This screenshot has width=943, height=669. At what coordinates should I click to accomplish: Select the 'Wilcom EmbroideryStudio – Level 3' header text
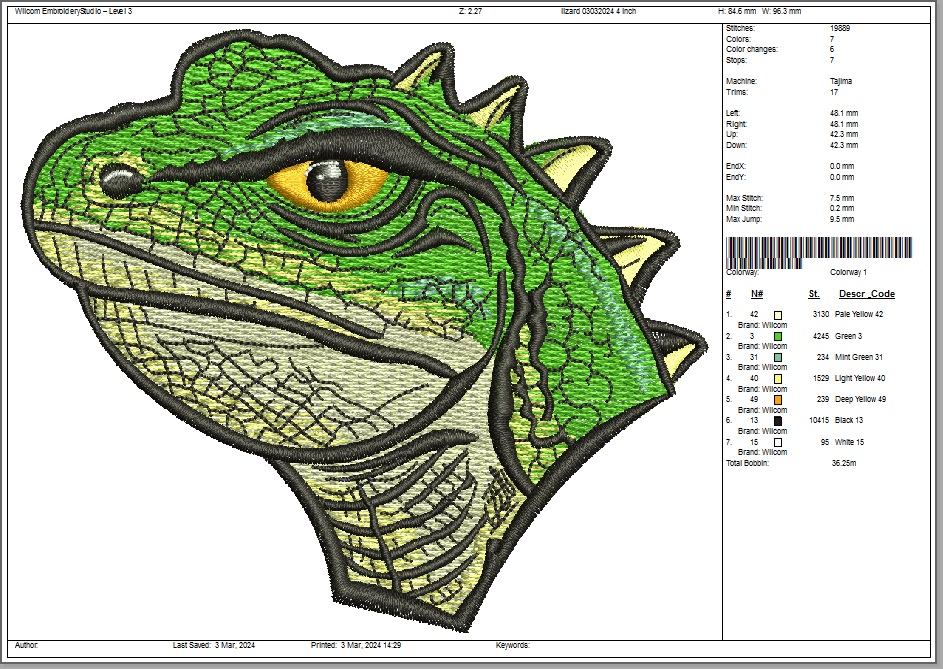(73, 11)
